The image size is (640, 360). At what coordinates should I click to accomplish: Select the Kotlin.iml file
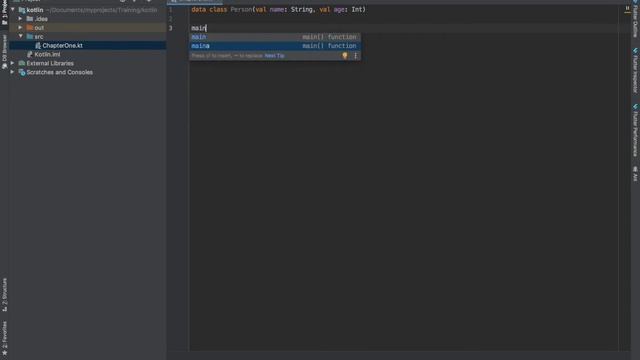coord(47,55)
